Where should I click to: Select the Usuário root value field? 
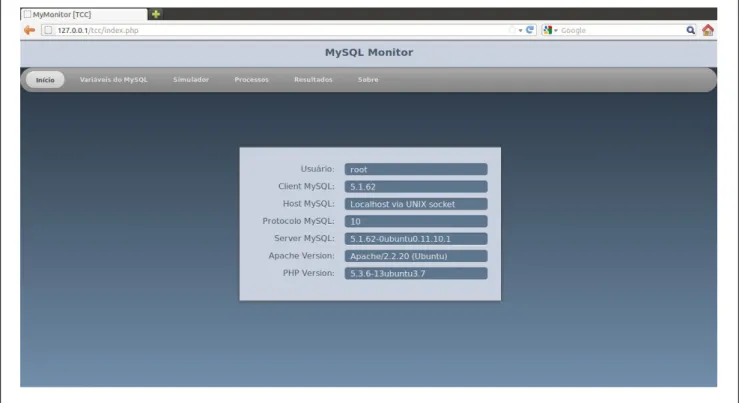click(416, 169)
